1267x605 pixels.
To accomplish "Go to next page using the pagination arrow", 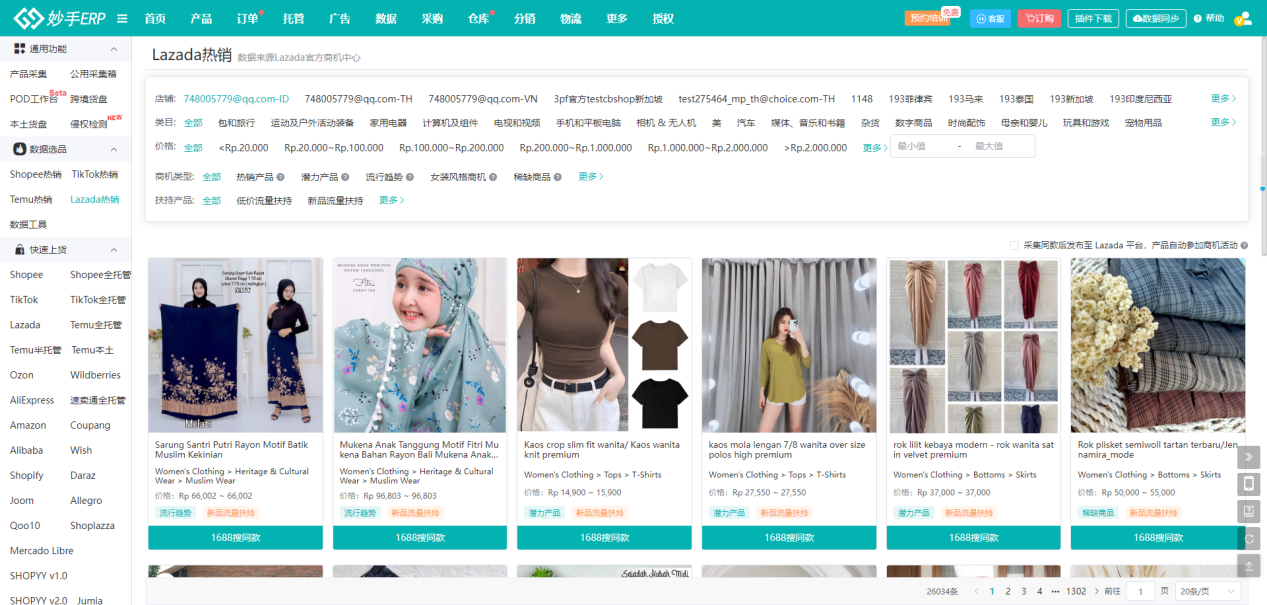I will coord(1097,591).
